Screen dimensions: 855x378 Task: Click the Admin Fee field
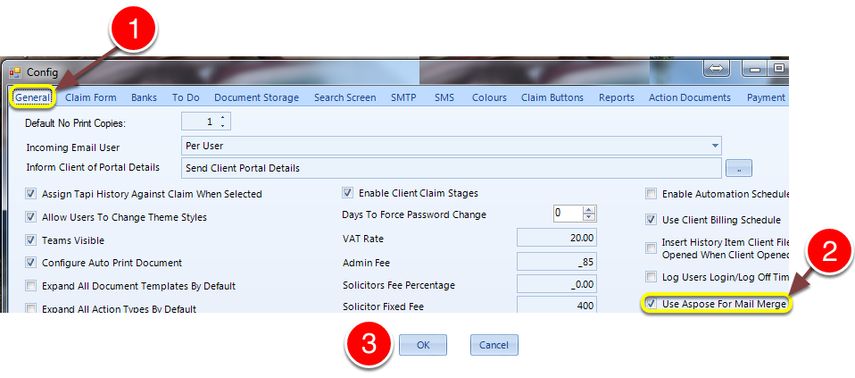557,262
